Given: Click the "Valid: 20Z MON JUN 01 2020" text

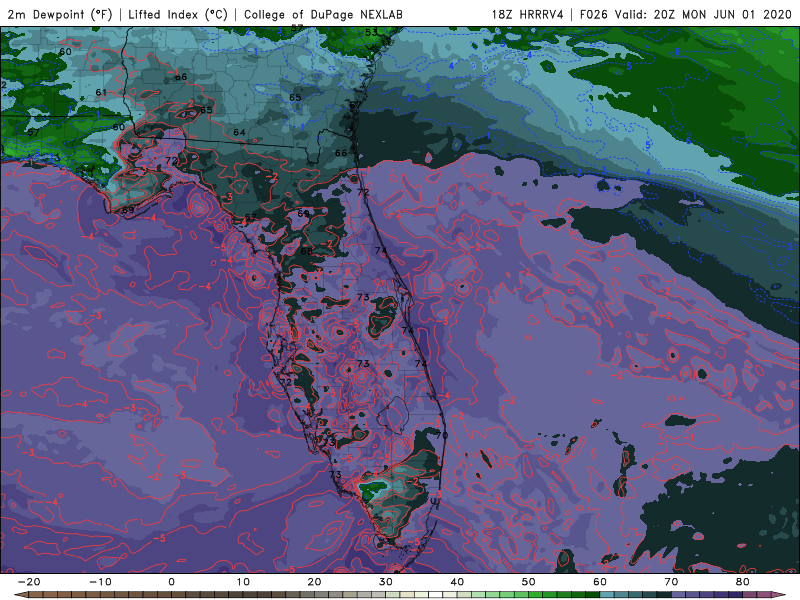Looking at the screenshot, I should 703,14.
